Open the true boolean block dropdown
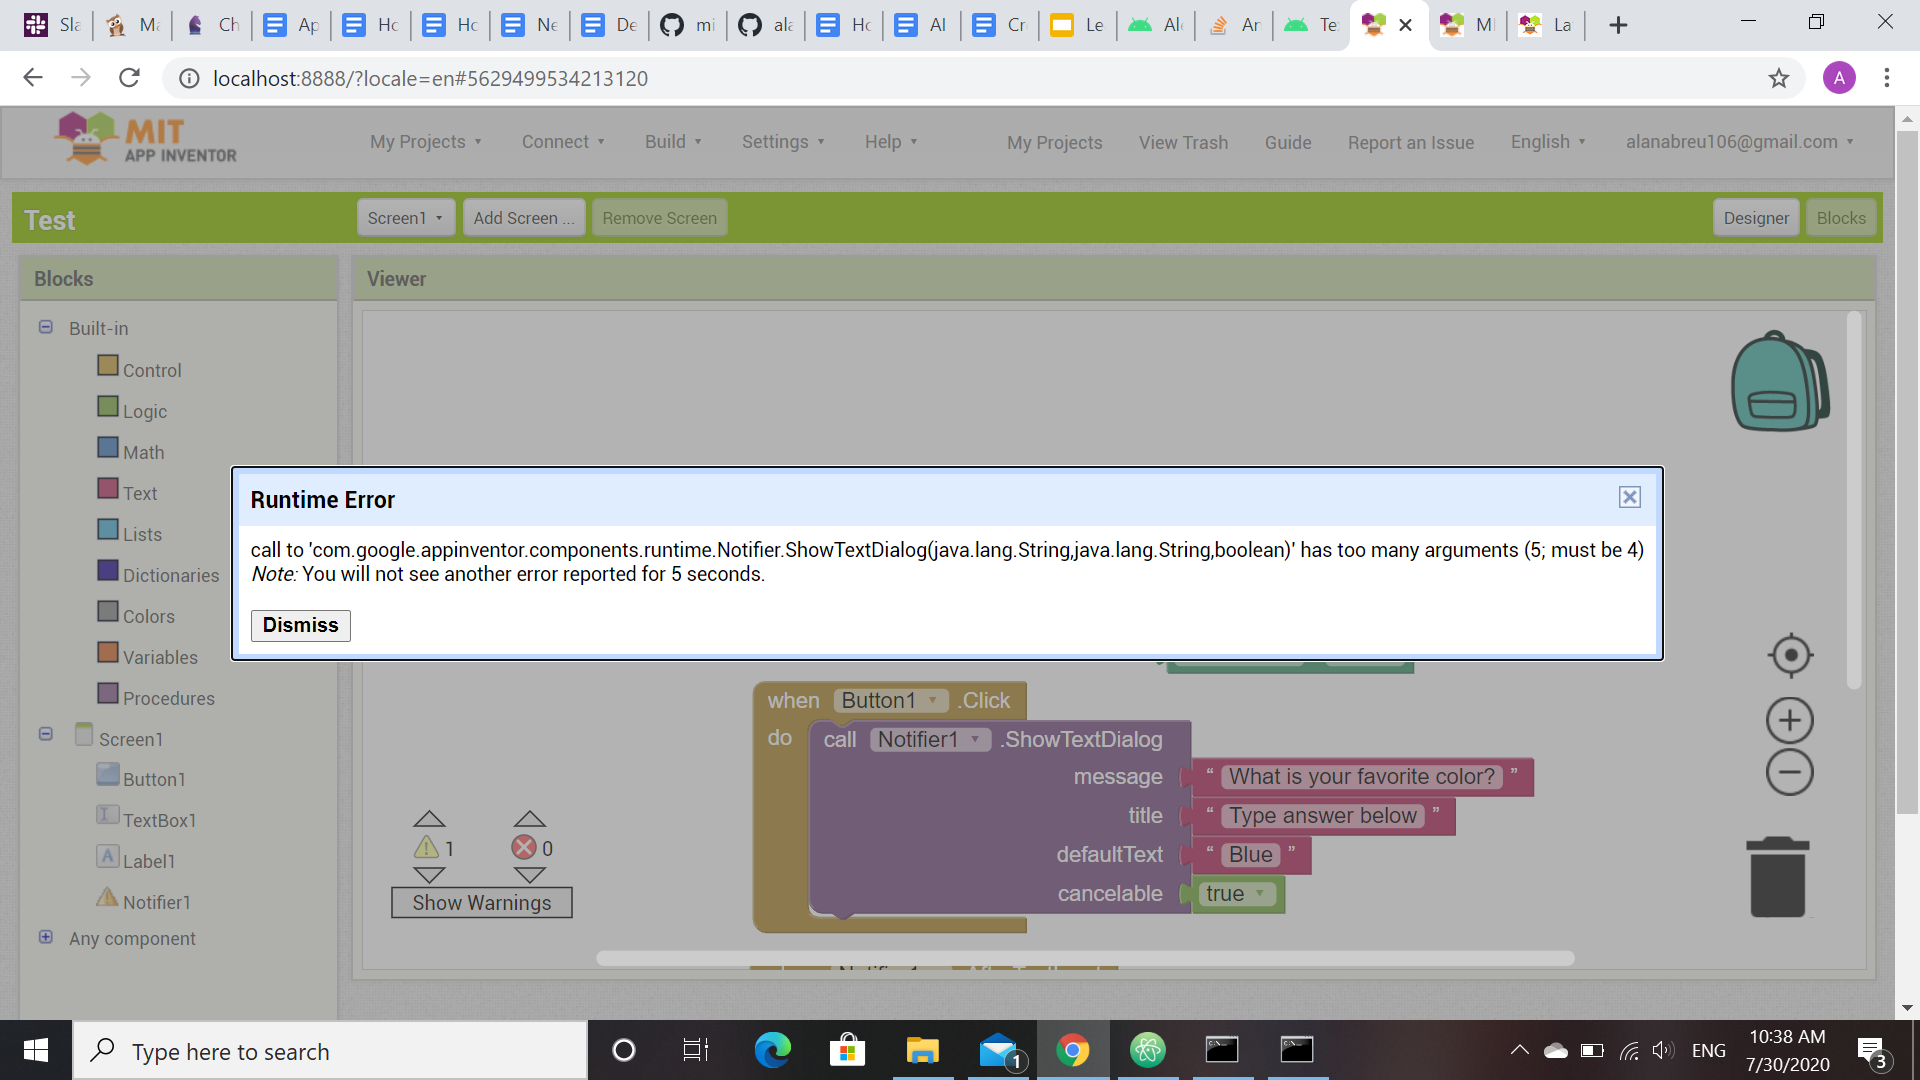 coord(1260,893)
